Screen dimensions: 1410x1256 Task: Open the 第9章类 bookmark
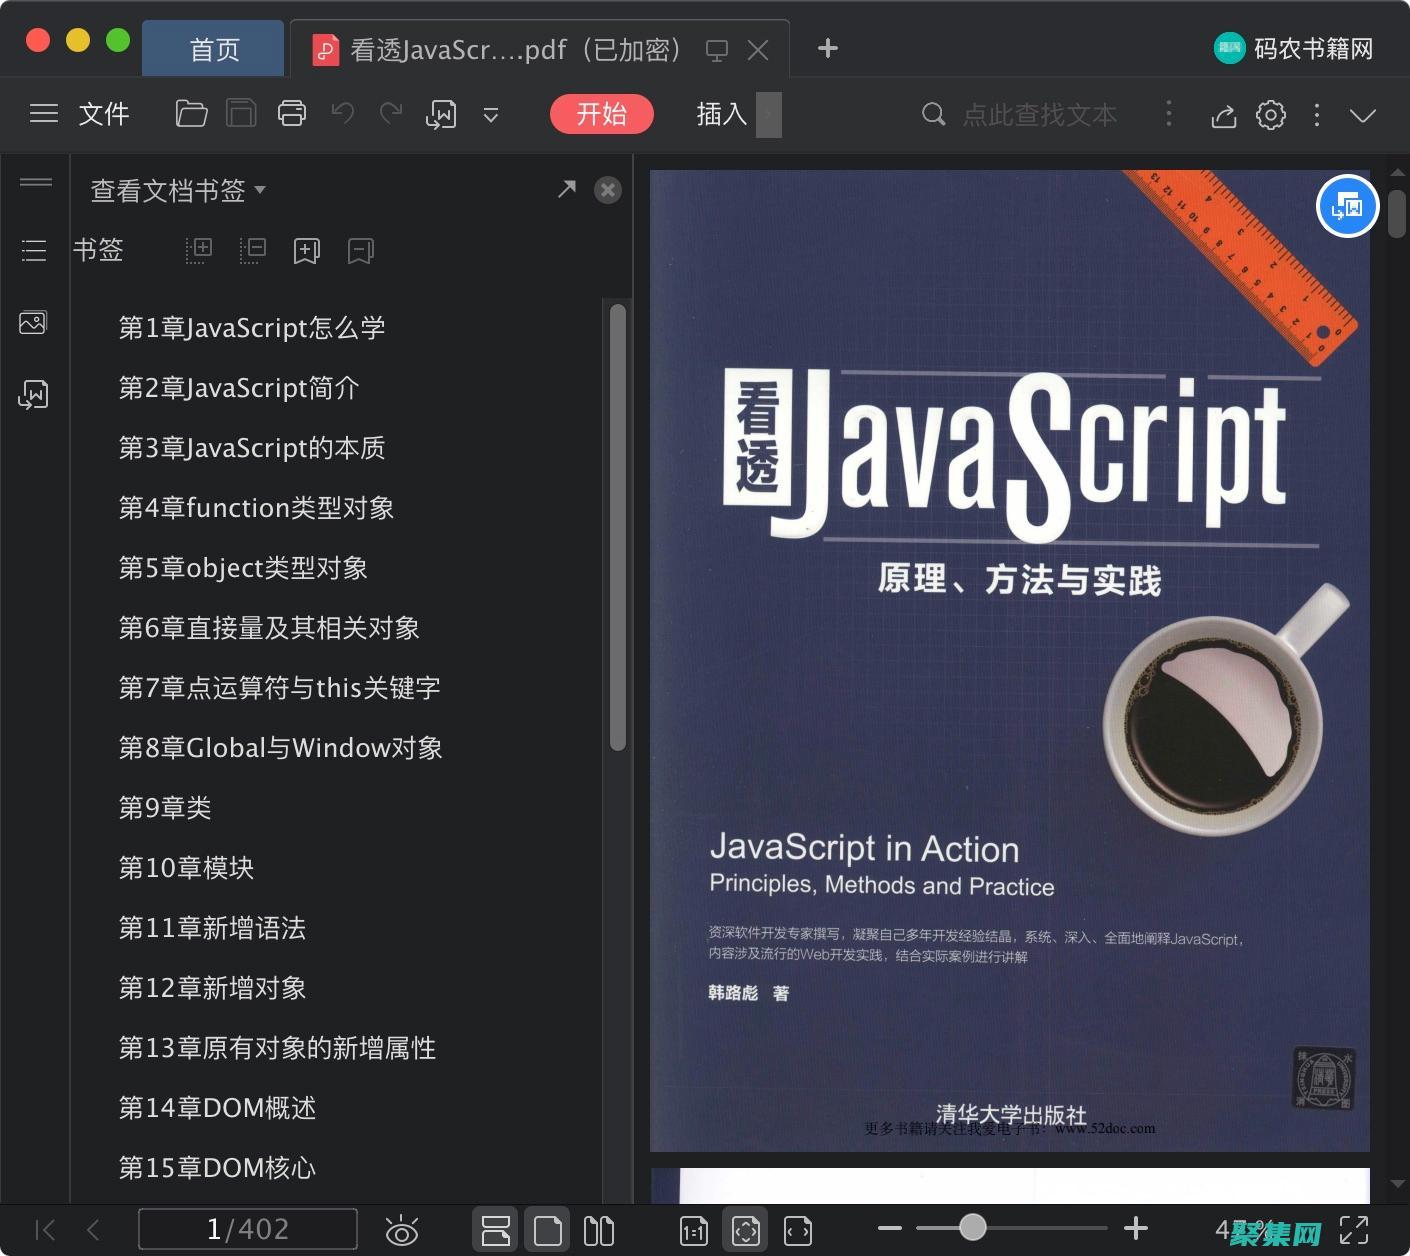tap(165, 808)
